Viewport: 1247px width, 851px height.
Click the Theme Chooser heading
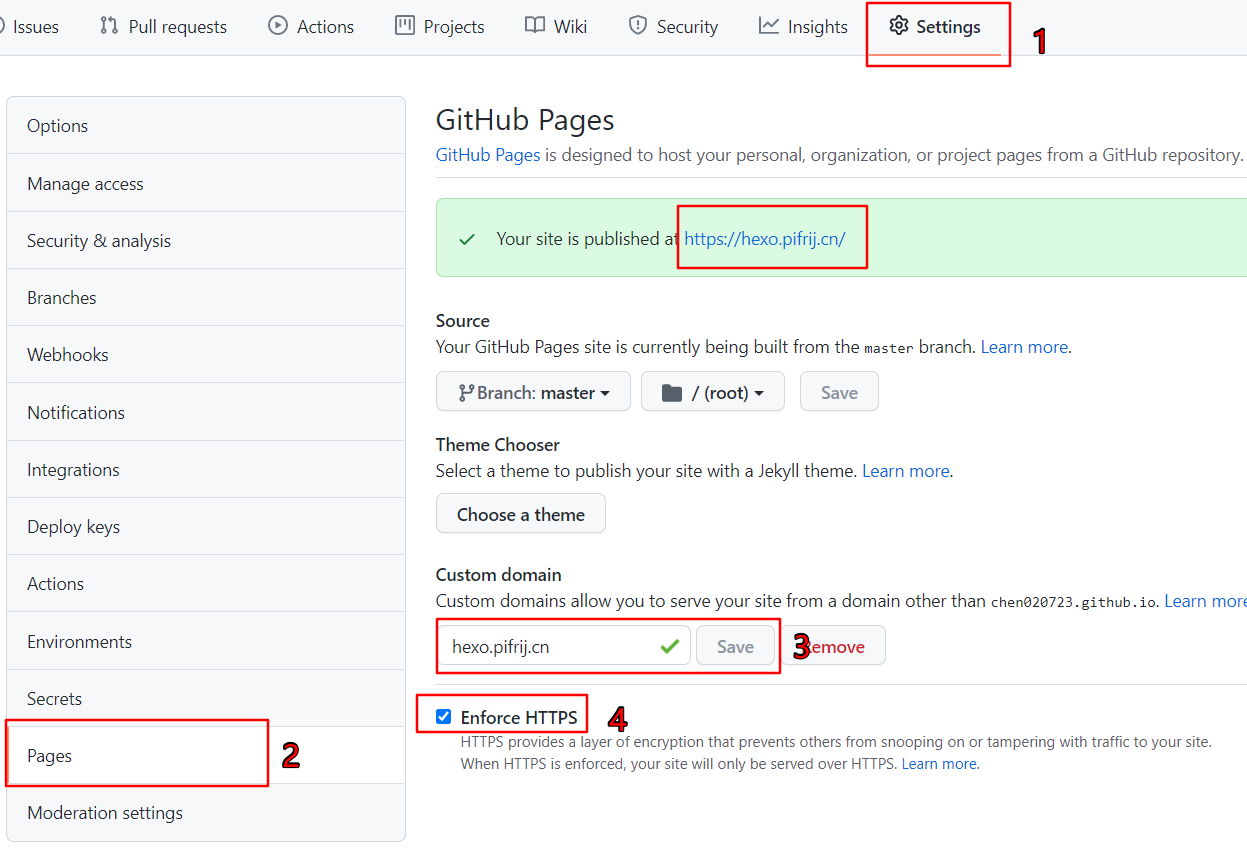click(498, 445)
